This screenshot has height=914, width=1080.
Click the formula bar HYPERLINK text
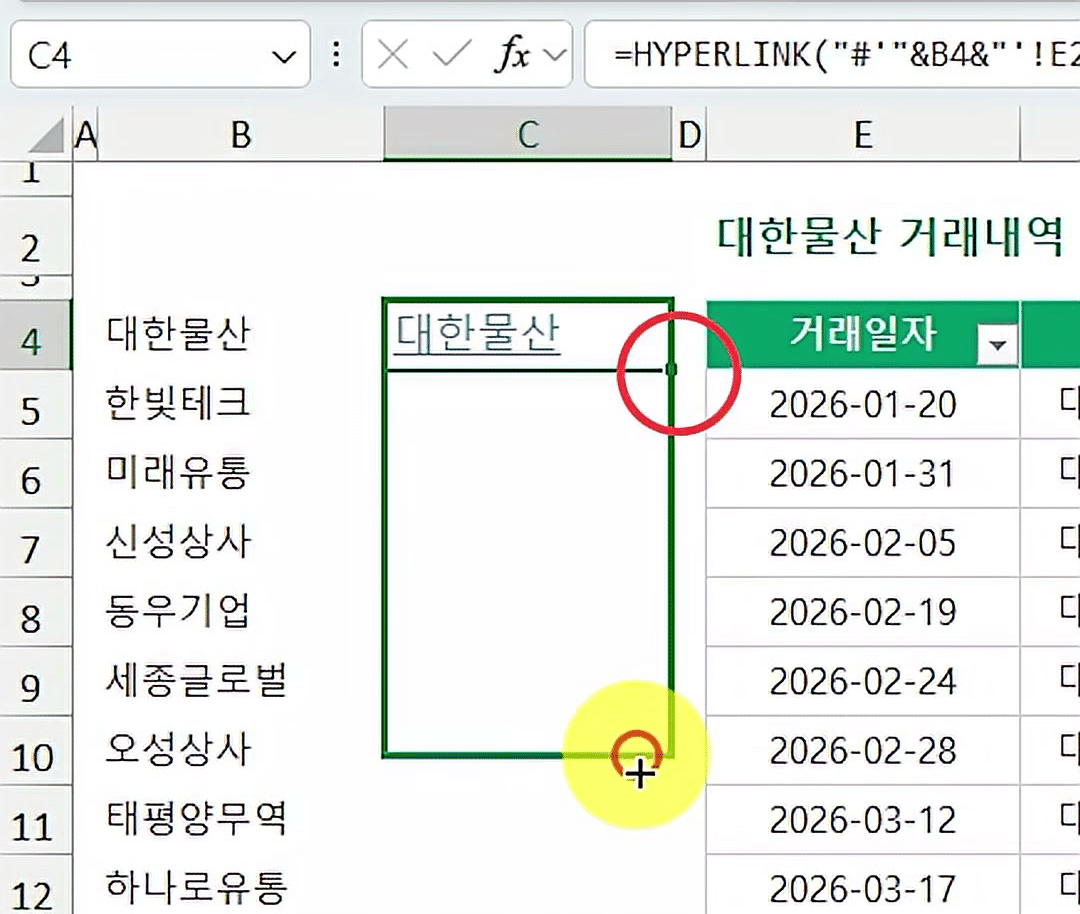(846, 54)
